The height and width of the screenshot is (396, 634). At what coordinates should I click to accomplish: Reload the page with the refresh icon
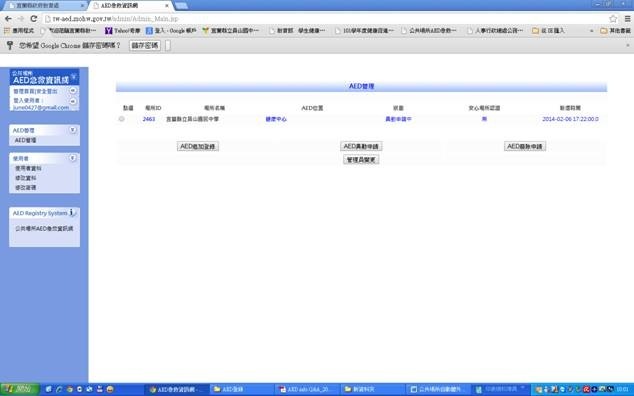[x=34, y=19]
